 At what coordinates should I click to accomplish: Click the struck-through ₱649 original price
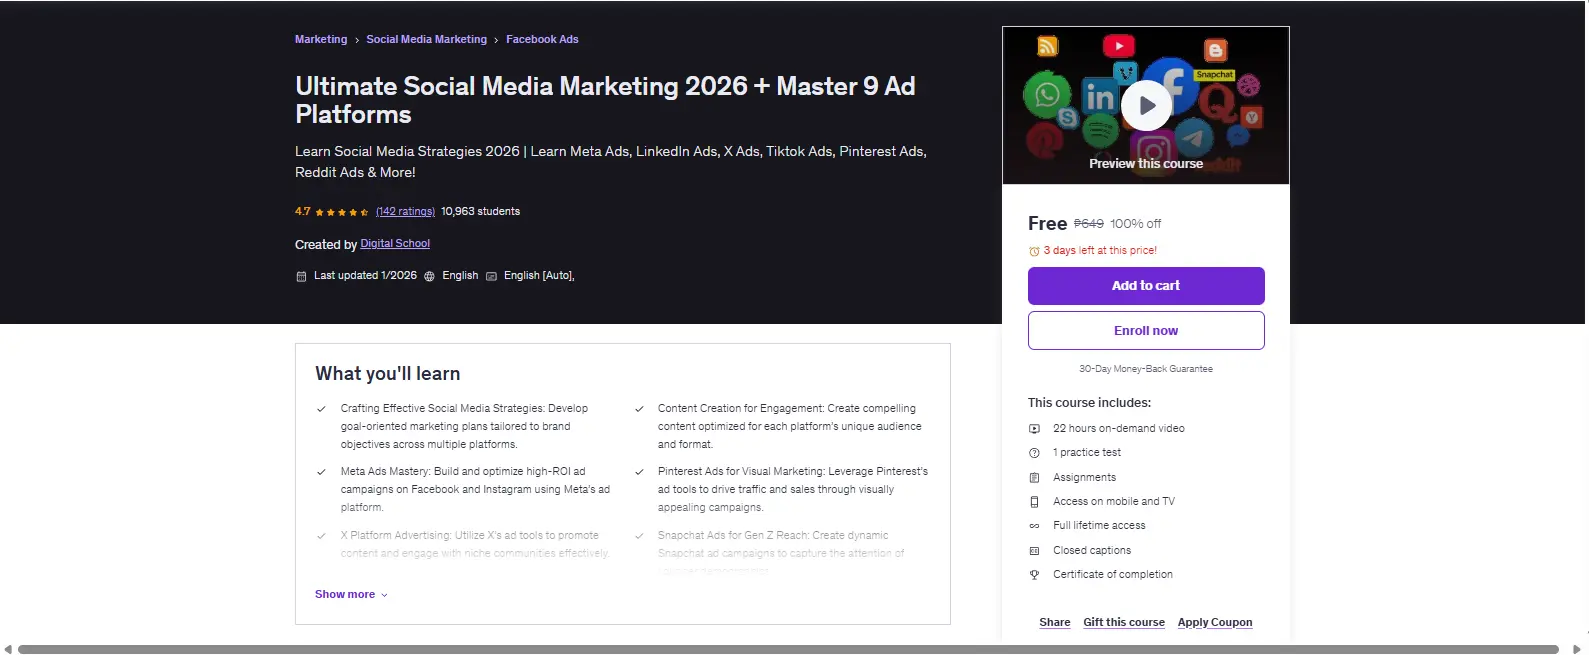(1089, 224)
